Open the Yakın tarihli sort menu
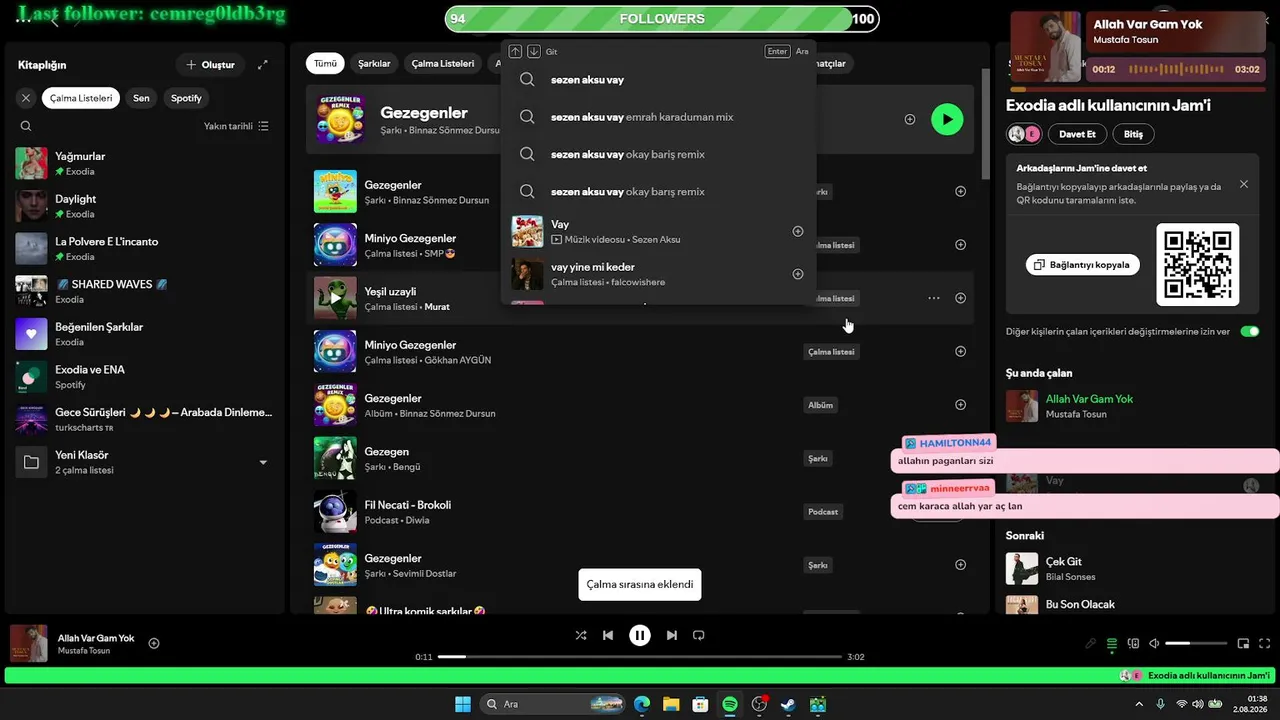Viewport: 1280px width, 720px height. pos(236,126)
